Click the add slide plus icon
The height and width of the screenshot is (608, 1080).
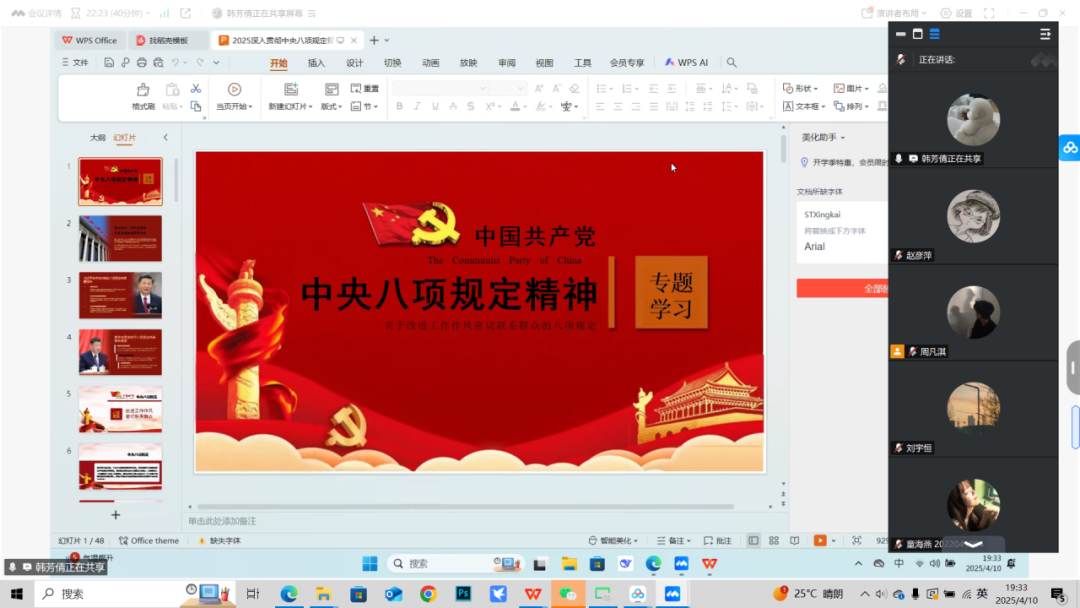pyautogui.click(x=115, y=515)
